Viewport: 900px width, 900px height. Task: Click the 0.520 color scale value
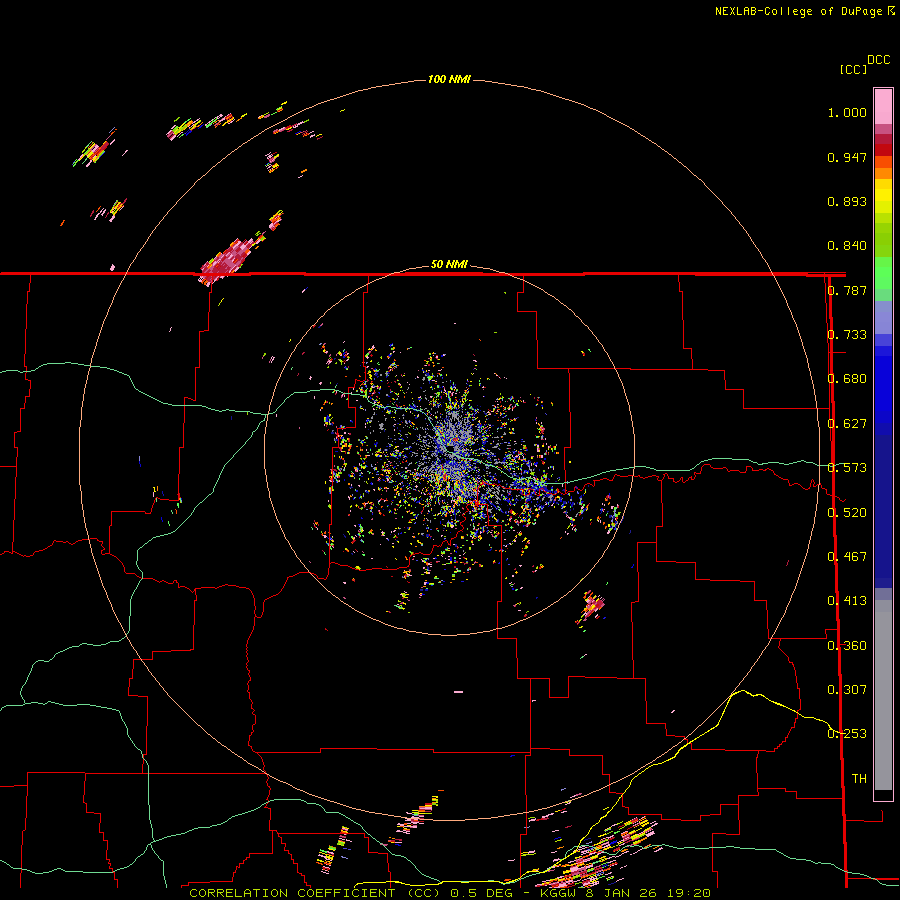pyautogui.click(x=847, y=512)
